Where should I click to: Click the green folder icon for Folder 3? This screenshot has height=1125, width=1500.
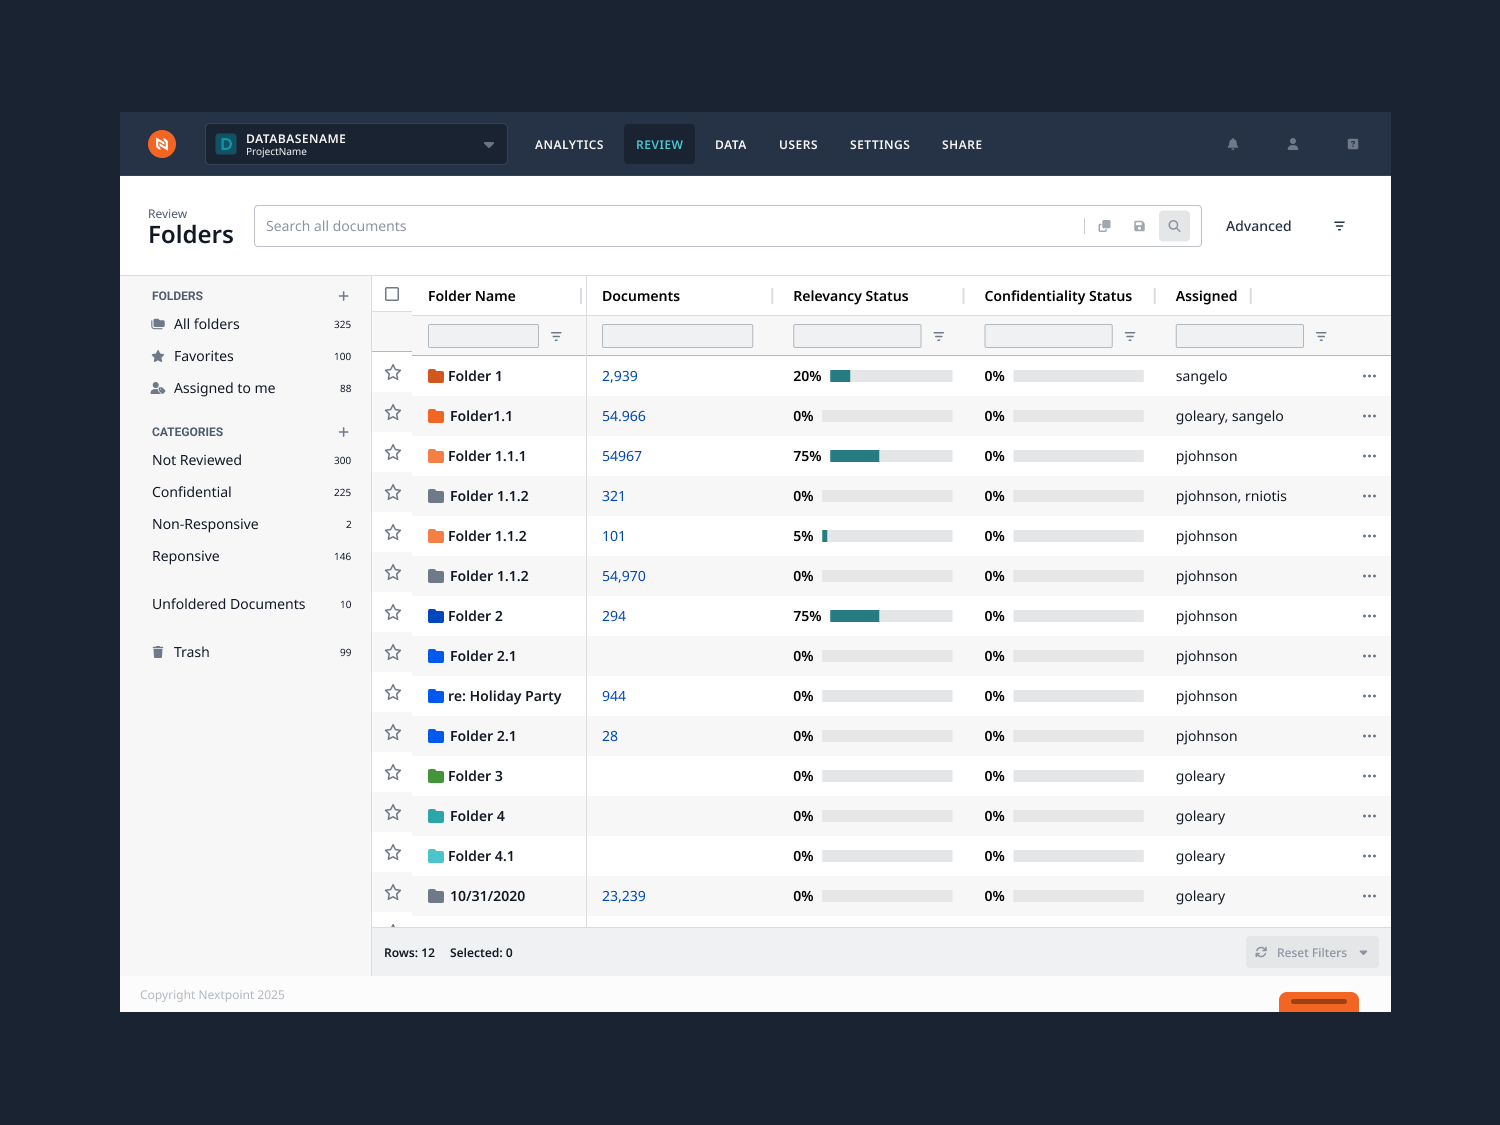point(436,776)
